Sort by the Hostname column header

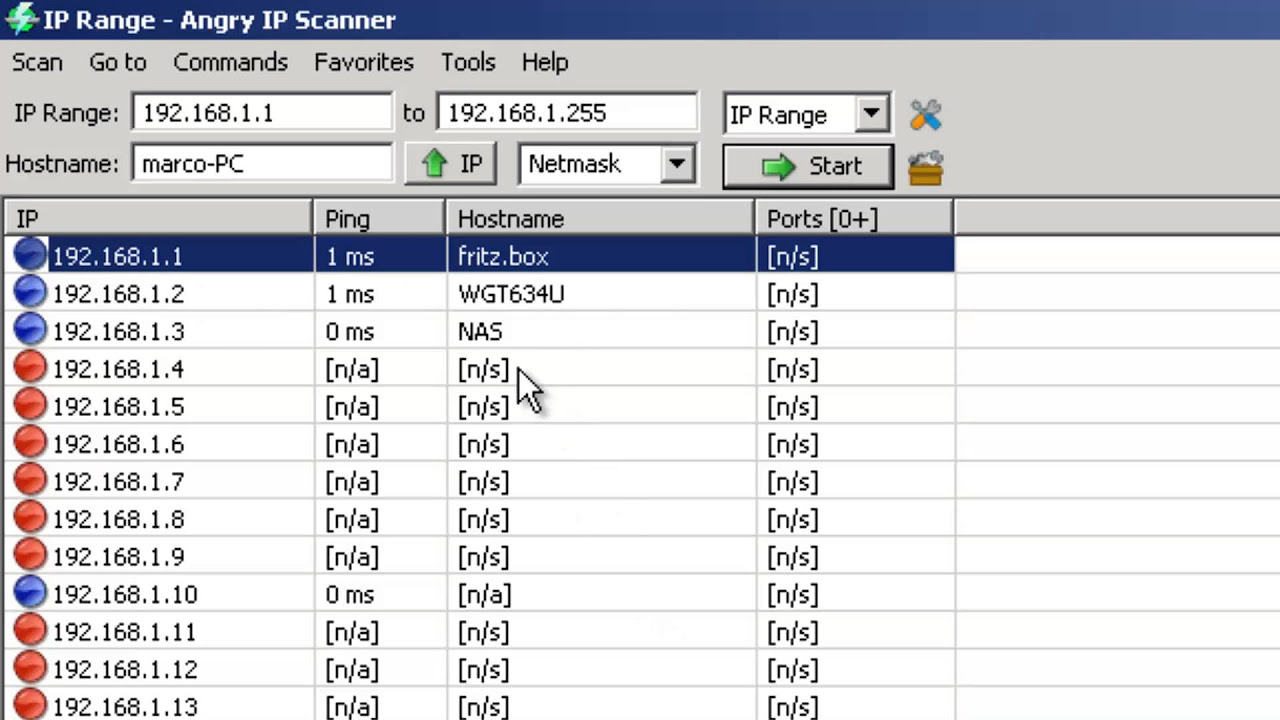pos(600,219)
